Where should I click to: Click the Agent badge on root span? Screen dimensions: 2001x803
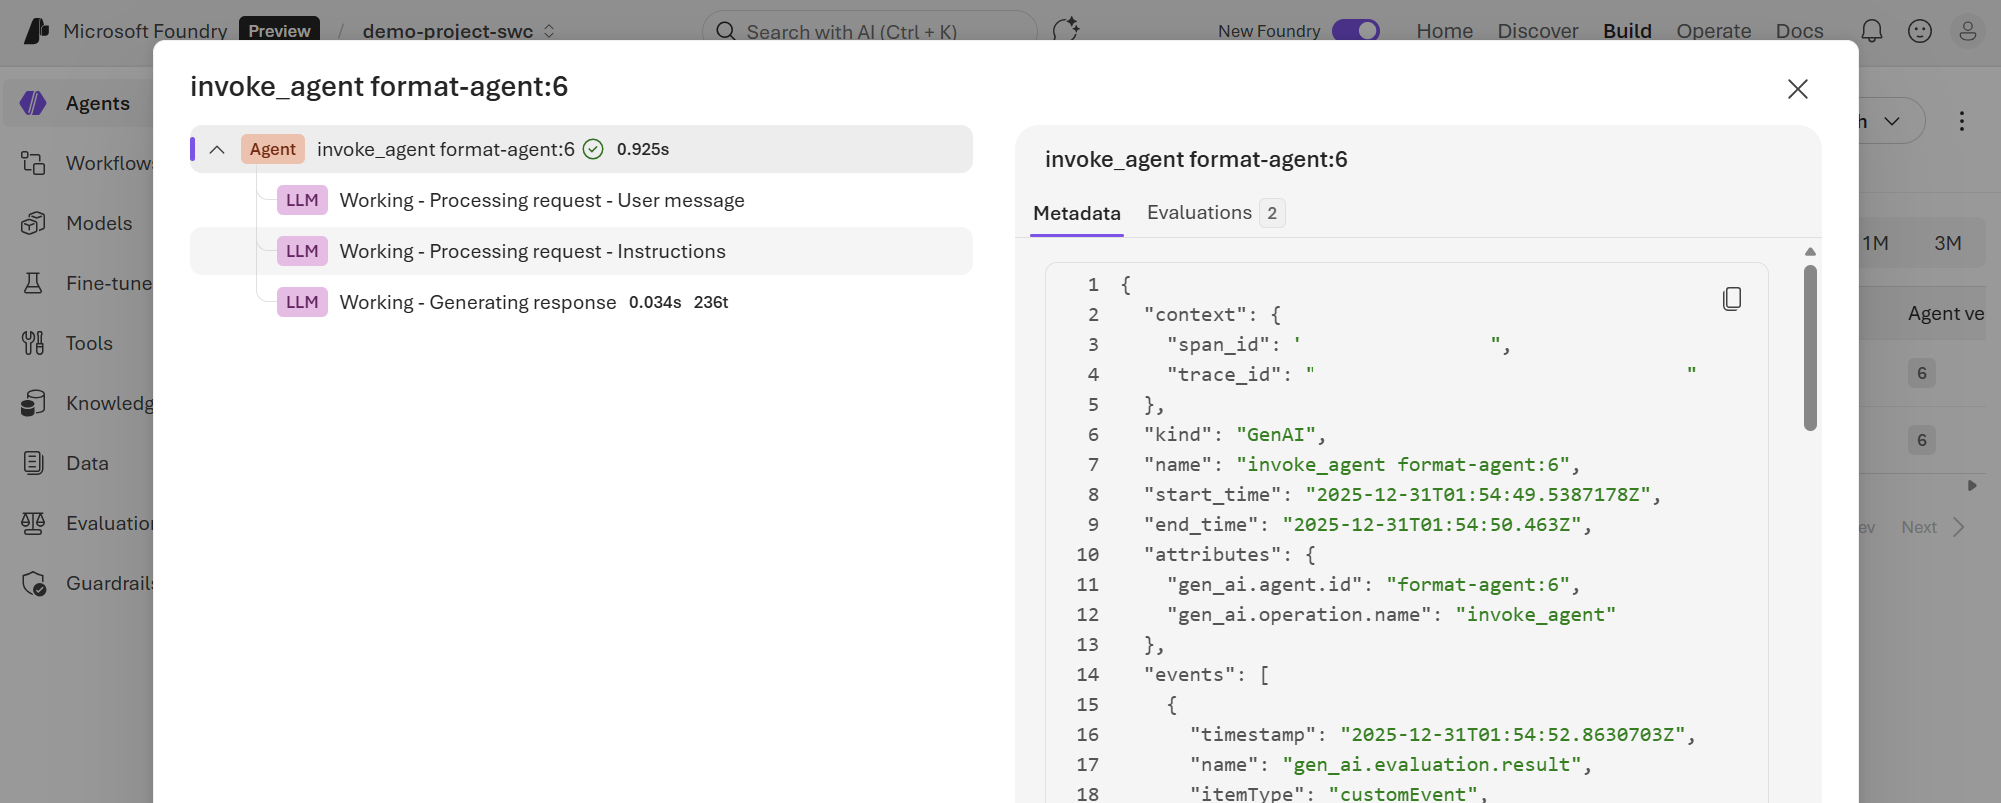(273, 149)
